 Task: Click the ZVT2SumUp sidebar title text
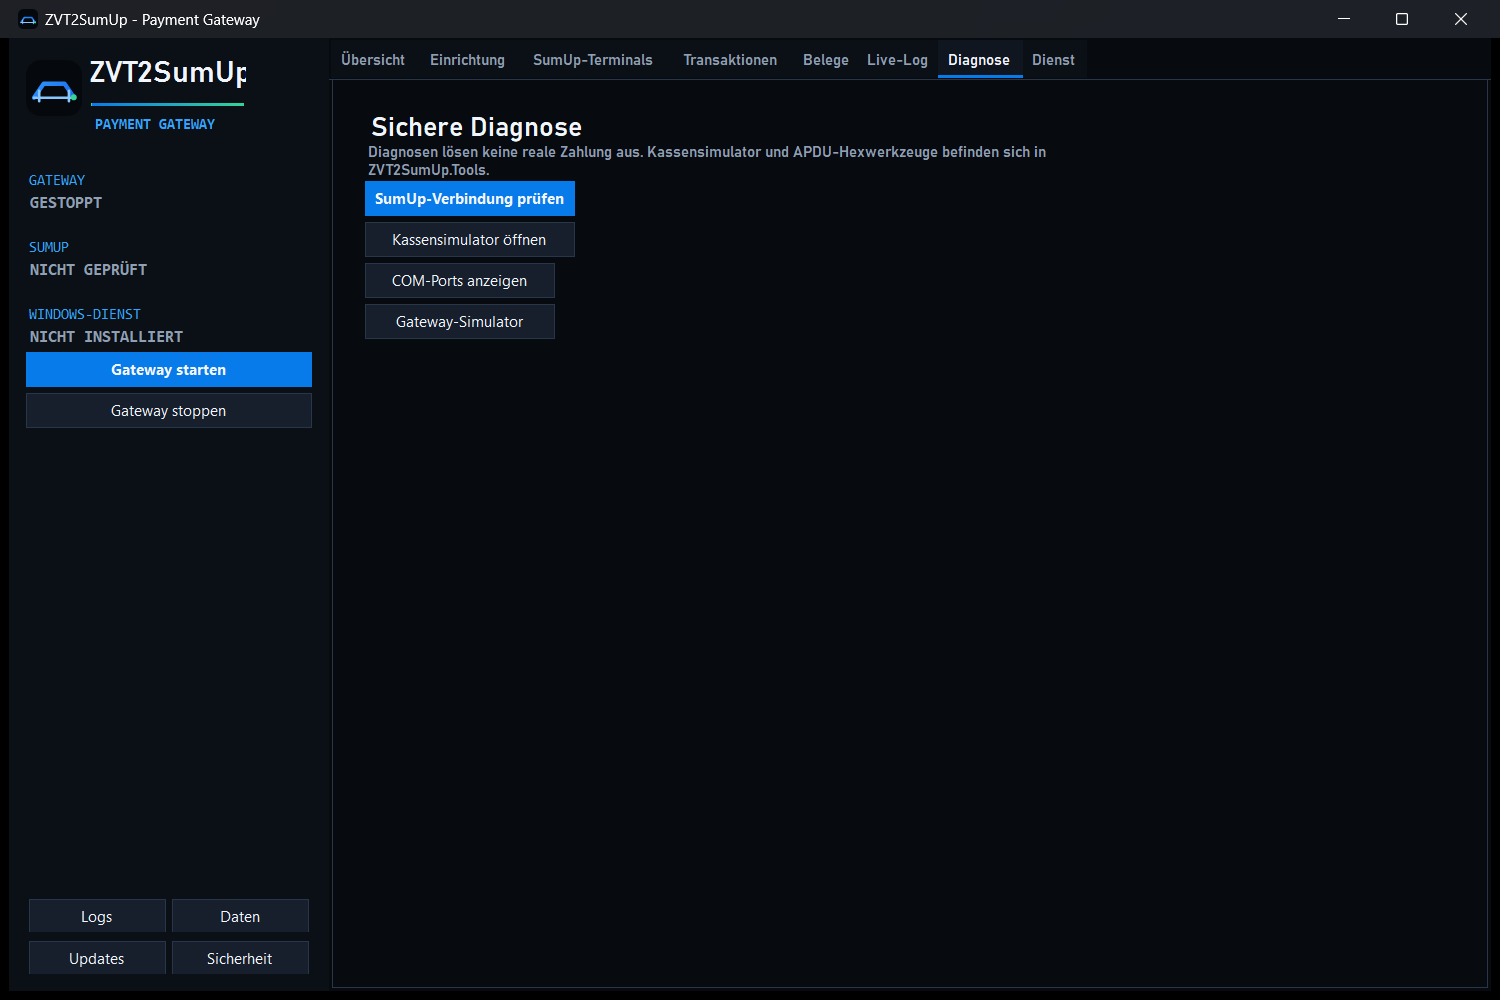pos(168,73)
